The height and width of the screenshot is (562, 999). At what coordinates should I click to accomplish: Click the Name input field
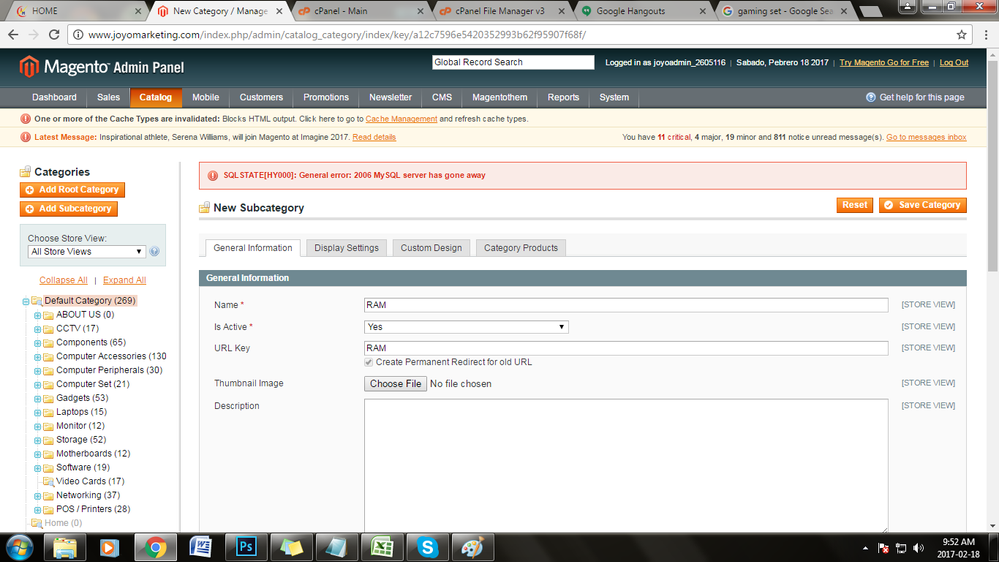tap(626, 305)
